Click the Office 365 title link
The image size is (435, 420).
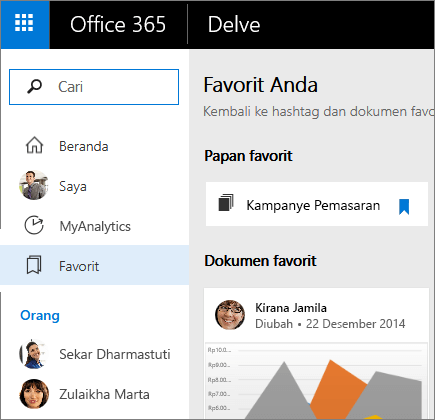pyautogui.click(x=118, y=25)
